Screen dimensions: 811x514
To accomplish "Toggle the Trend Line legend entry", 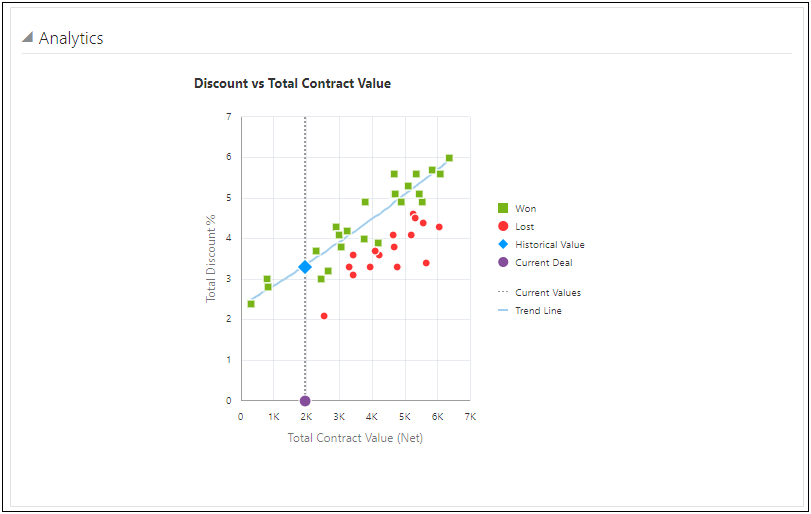I will [538, 311].
